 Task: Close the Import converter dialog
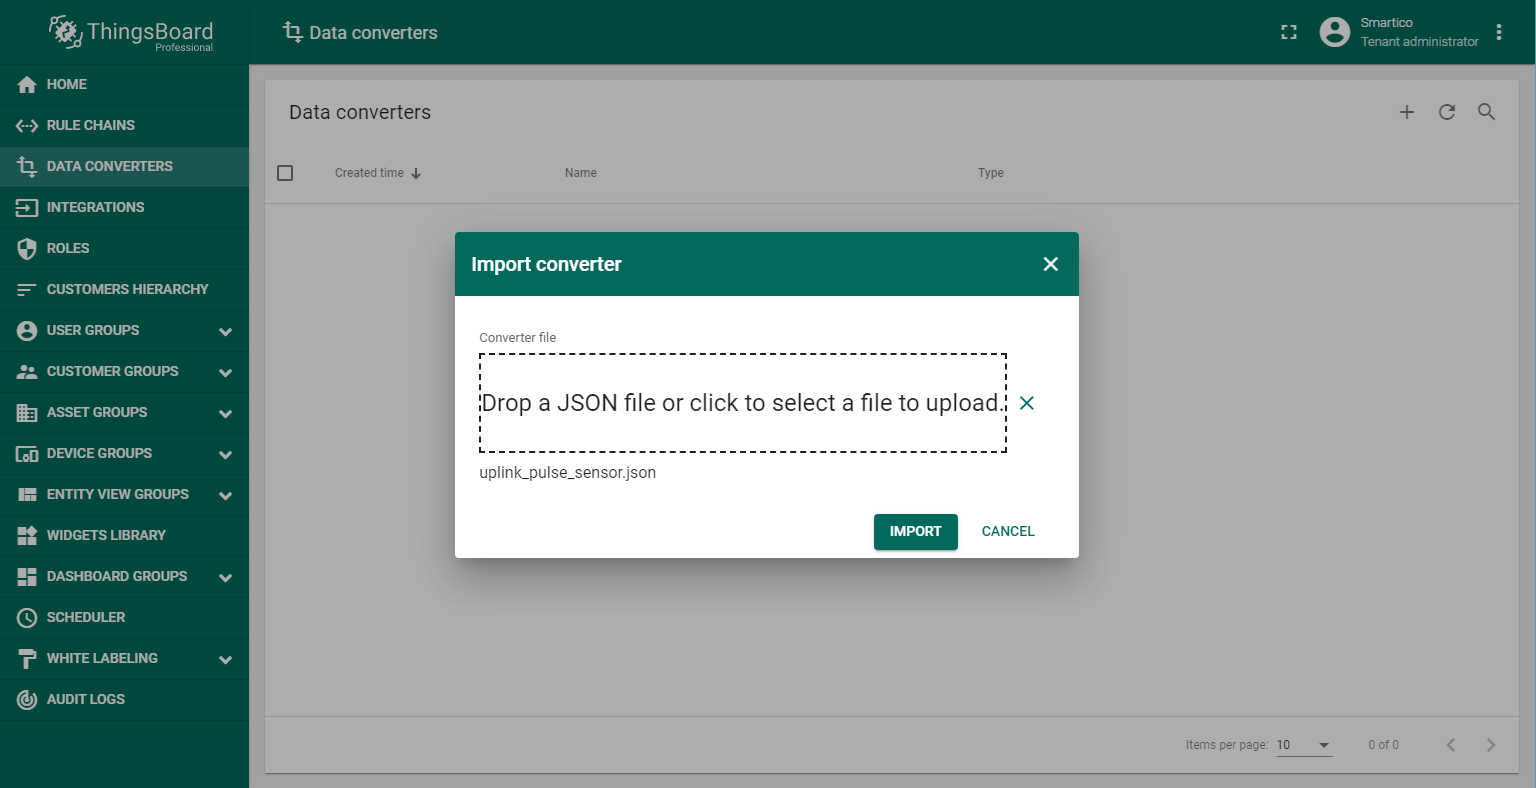point(1050,264)
